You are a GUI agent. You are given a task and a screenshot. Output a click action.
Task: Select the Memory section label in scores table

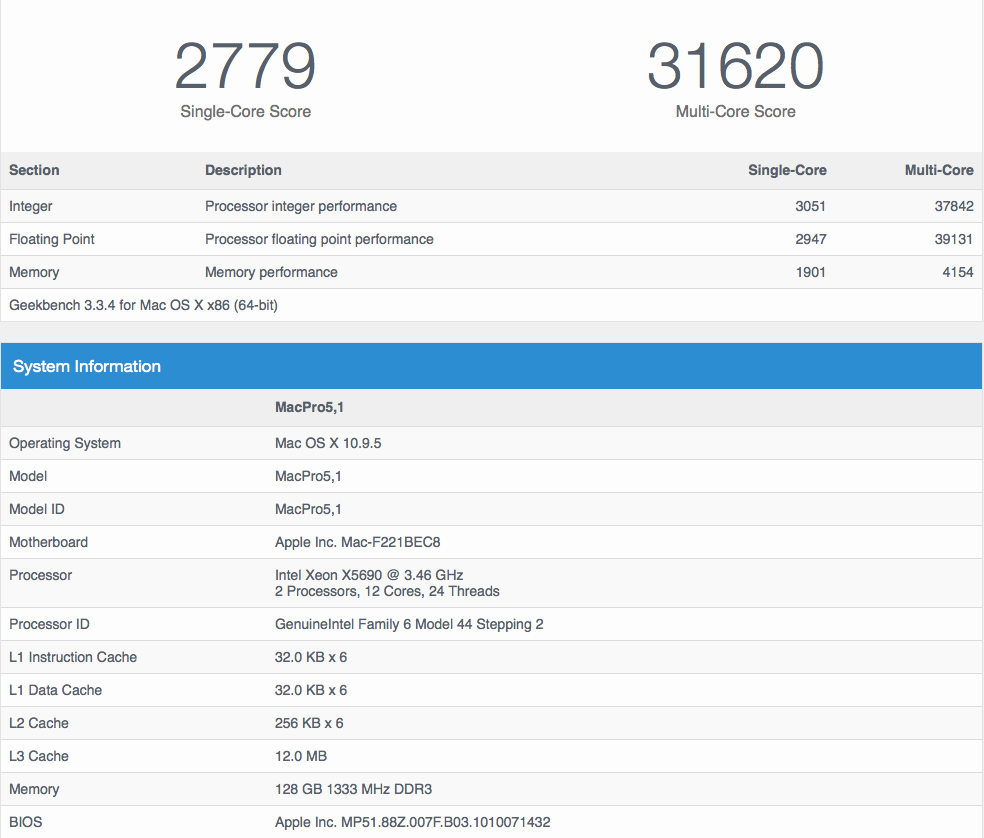click(x=34, y=272)
